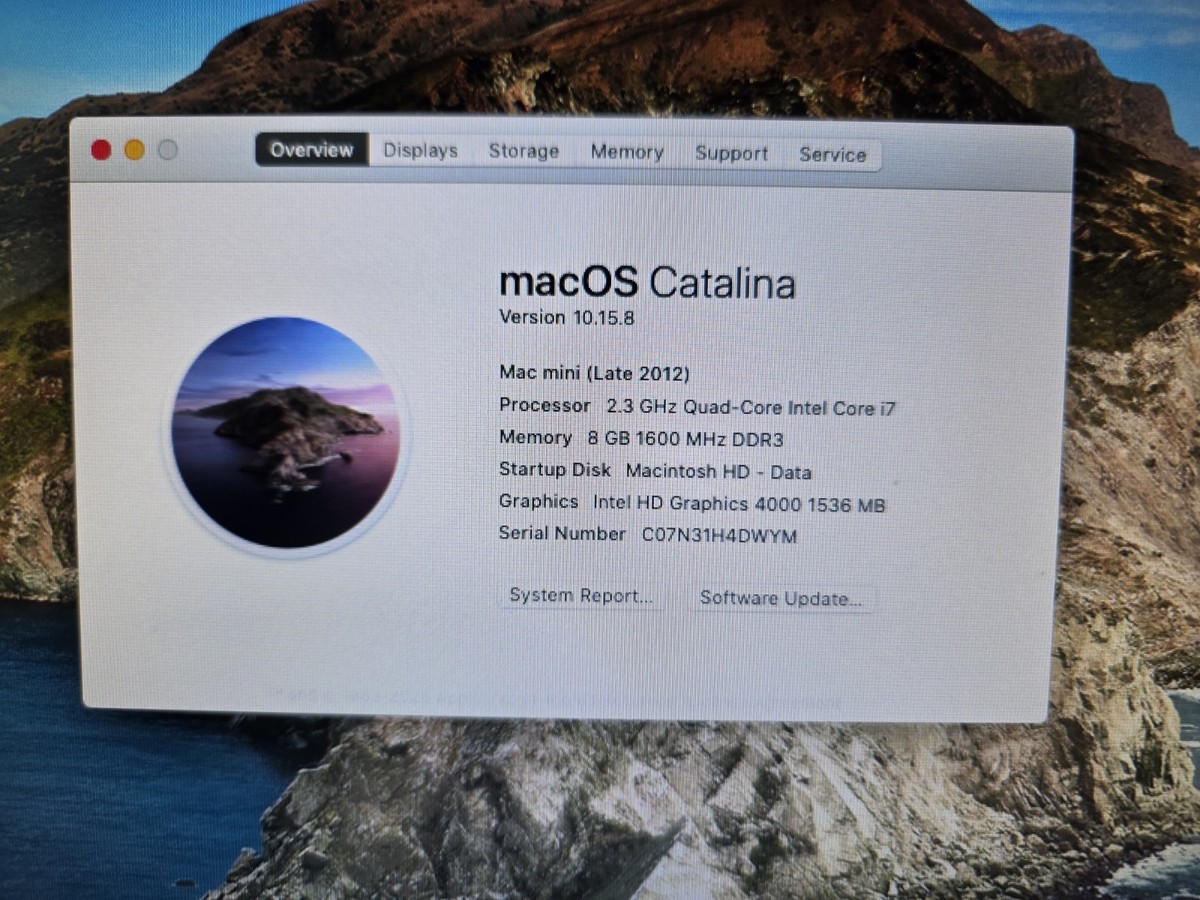Open the Service tab
Viewport: 1200px width, 900px height.
click(x=833, y=155)
